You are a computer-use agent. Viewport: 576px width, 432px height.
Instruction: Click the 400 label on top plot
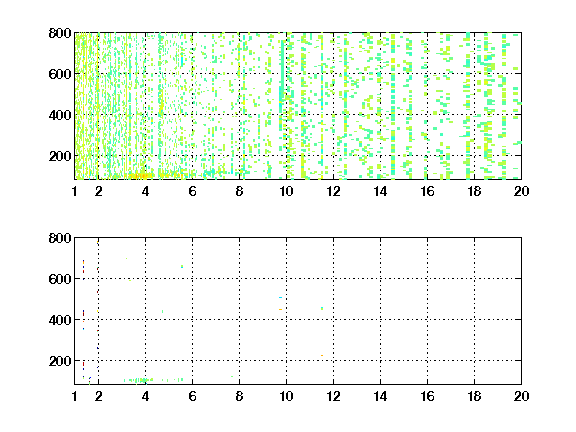(x=60, y=115)
